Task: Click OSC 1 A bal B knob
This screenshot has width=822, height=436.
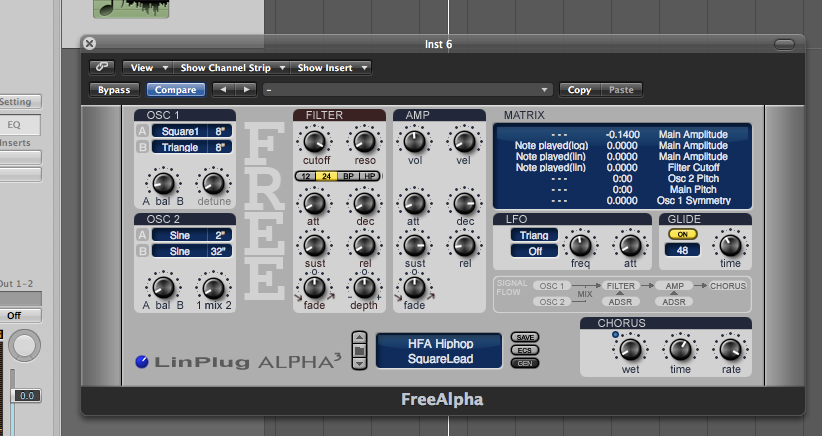Action: (x=163, y=183)
